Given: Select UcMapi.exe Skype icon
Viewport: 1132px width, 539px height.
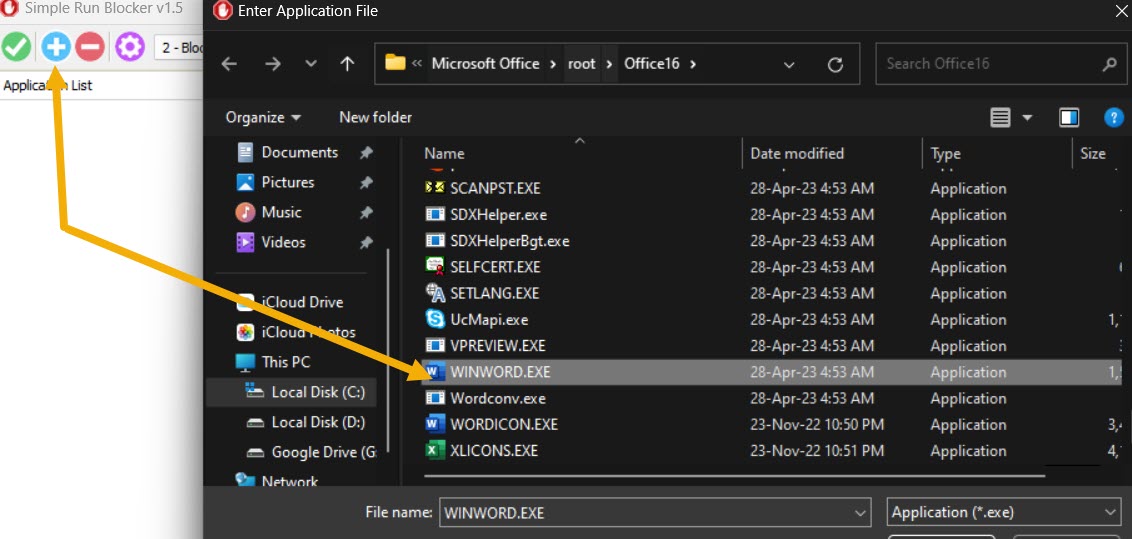Looking at the screenshot, I should (435, 320).
